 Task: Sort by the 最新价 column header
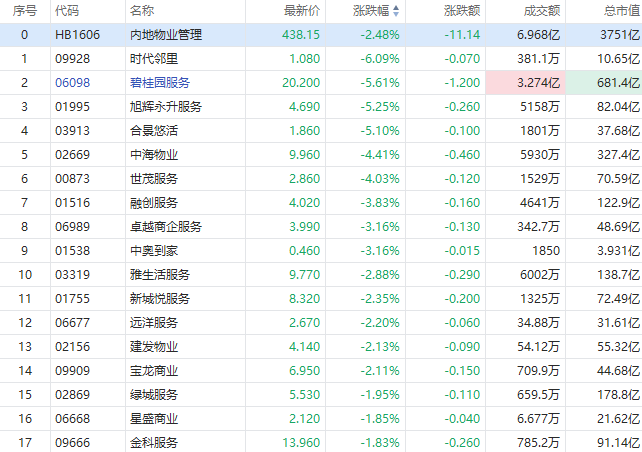tap(302, 11)
